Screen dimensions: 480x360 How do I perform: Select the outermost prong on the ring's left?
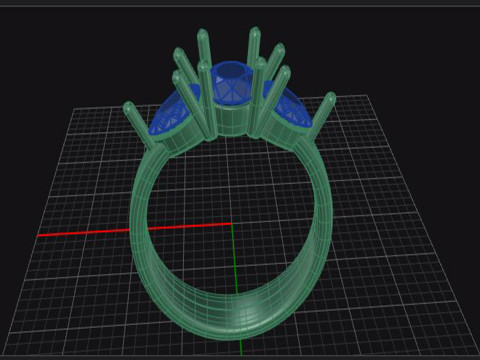pos(138,125)
